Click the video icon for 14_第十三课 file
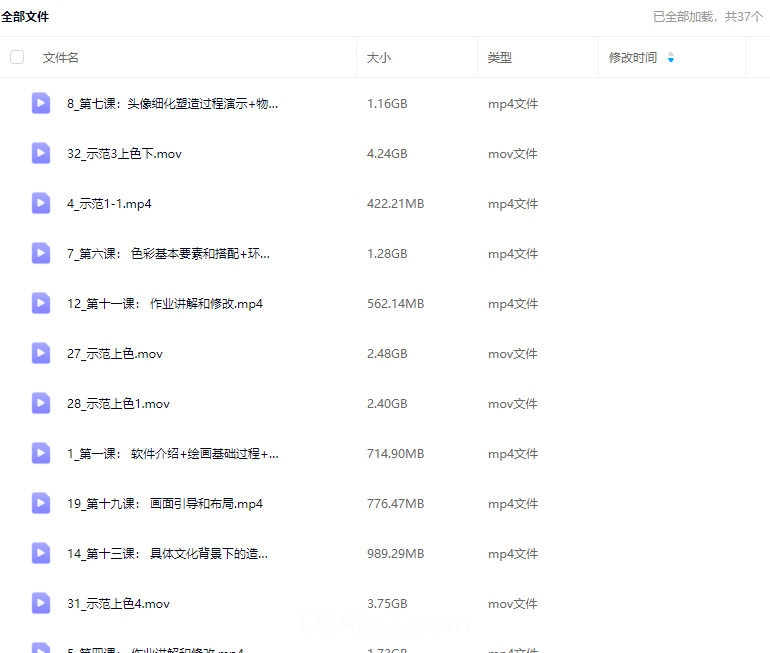770x653 pixels. 41,553
